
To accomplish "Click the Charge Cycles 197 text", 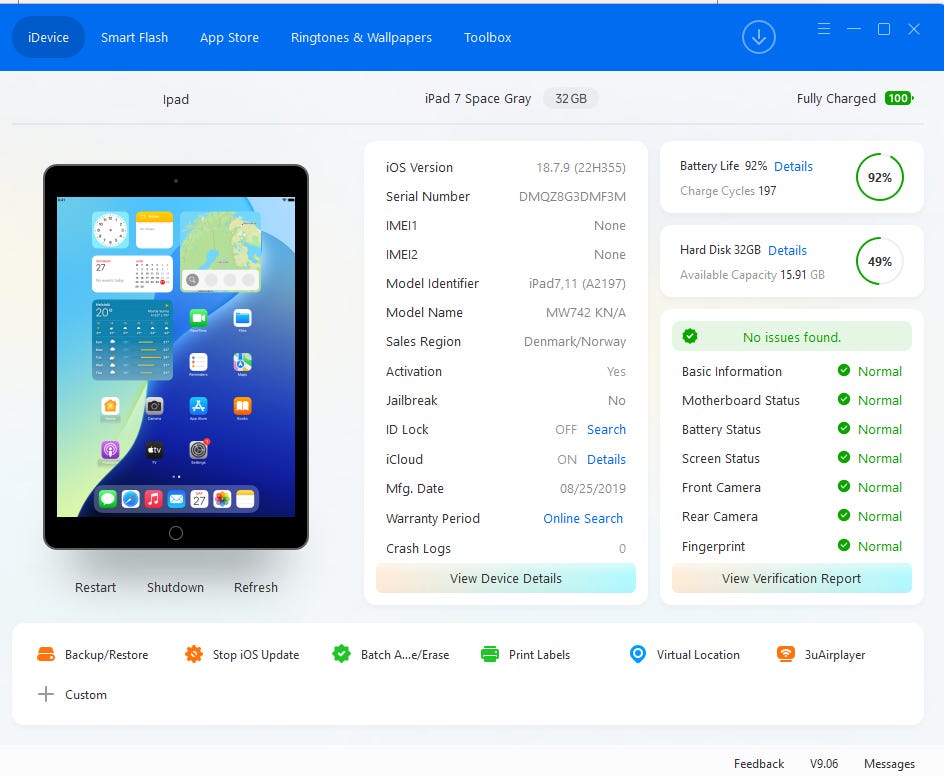I will (728, 191).
